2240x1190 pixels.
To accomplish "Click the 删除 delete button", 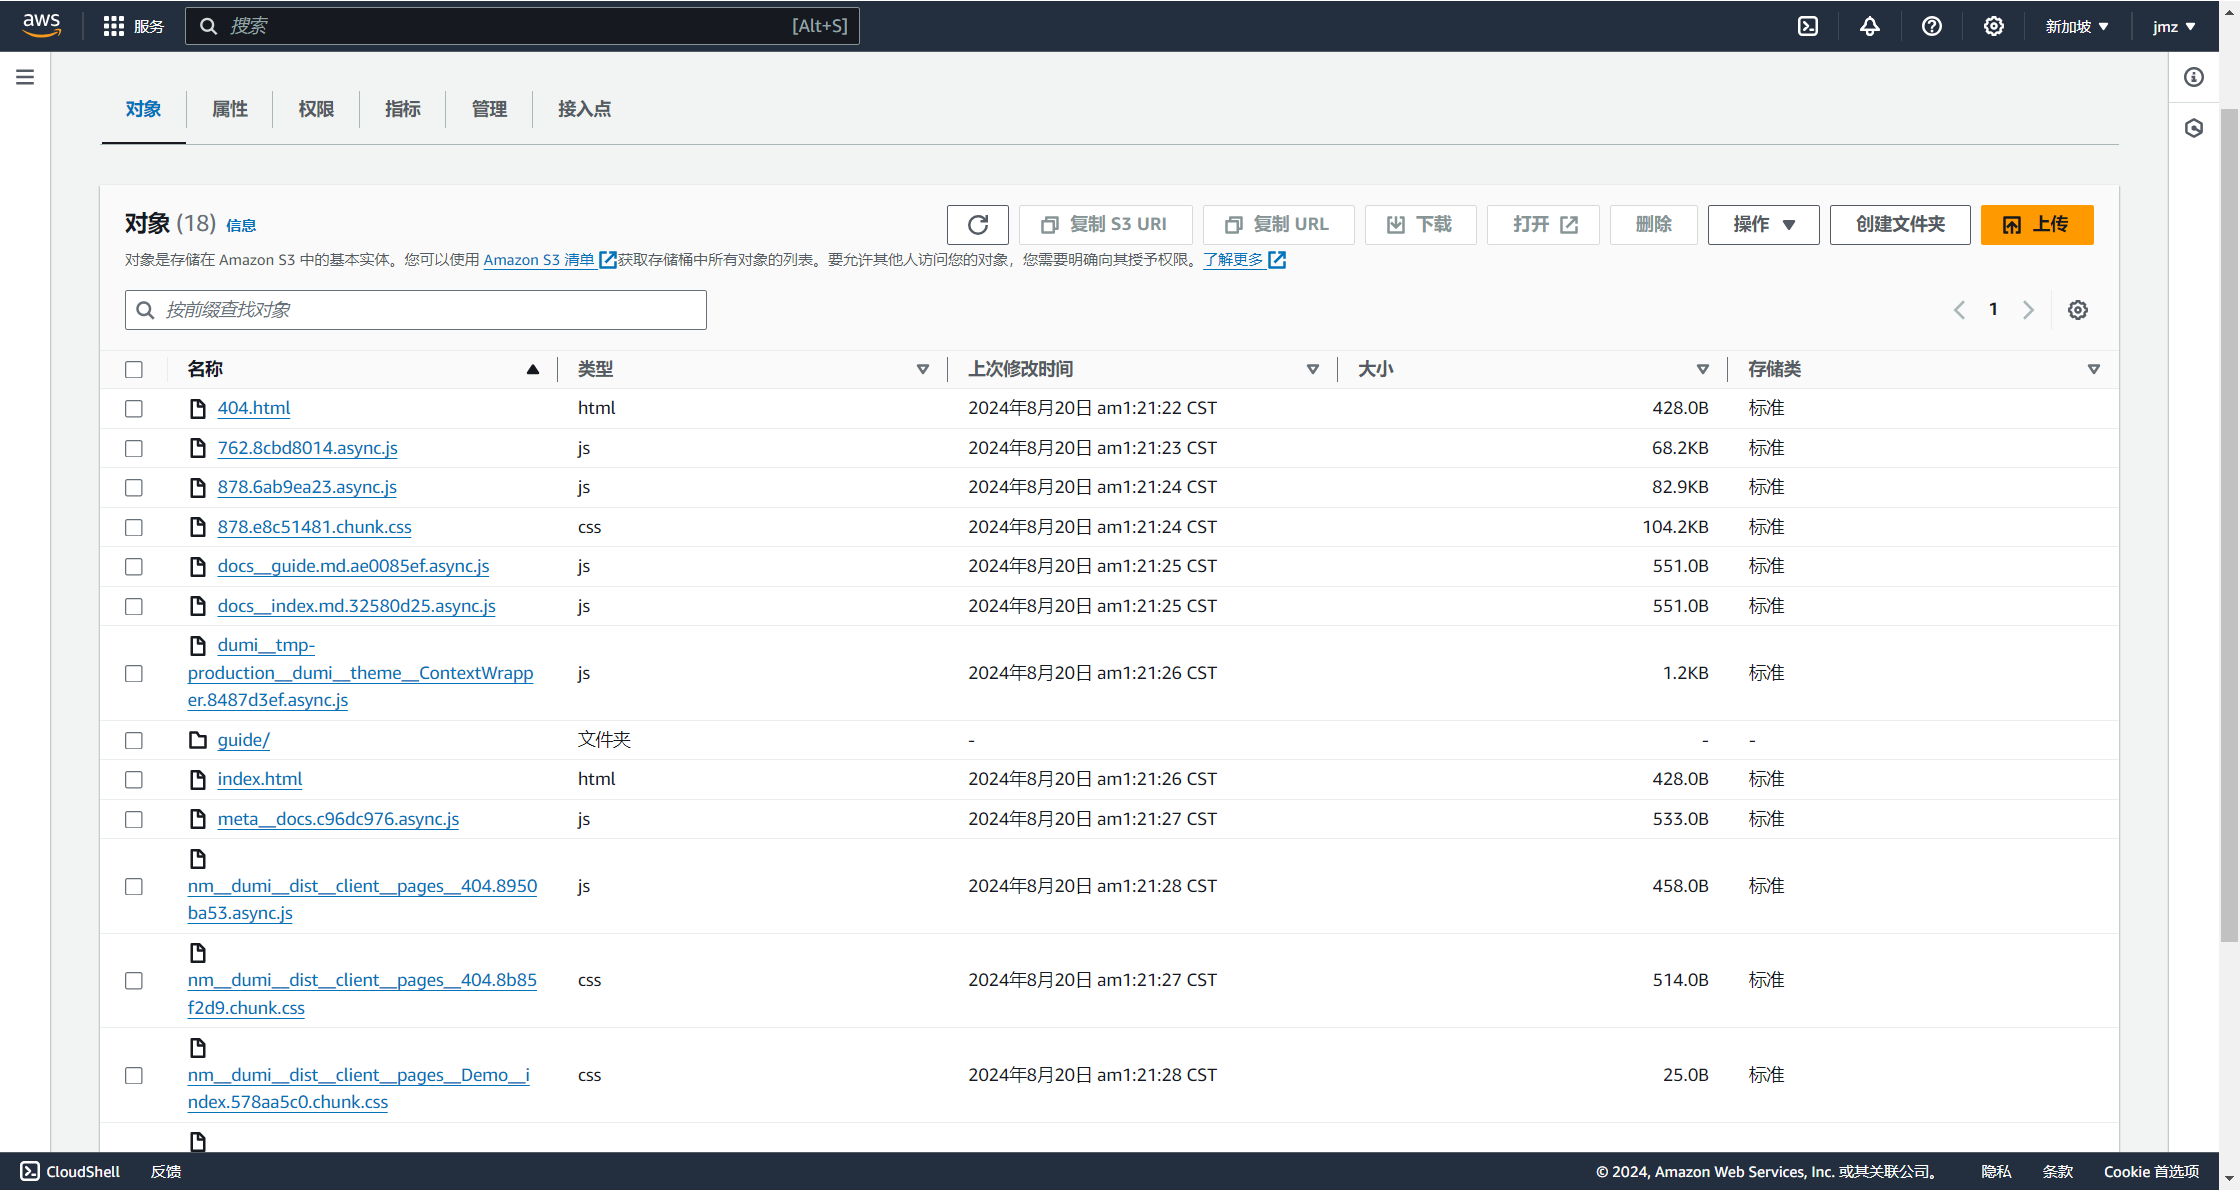I will [1654, 225].
